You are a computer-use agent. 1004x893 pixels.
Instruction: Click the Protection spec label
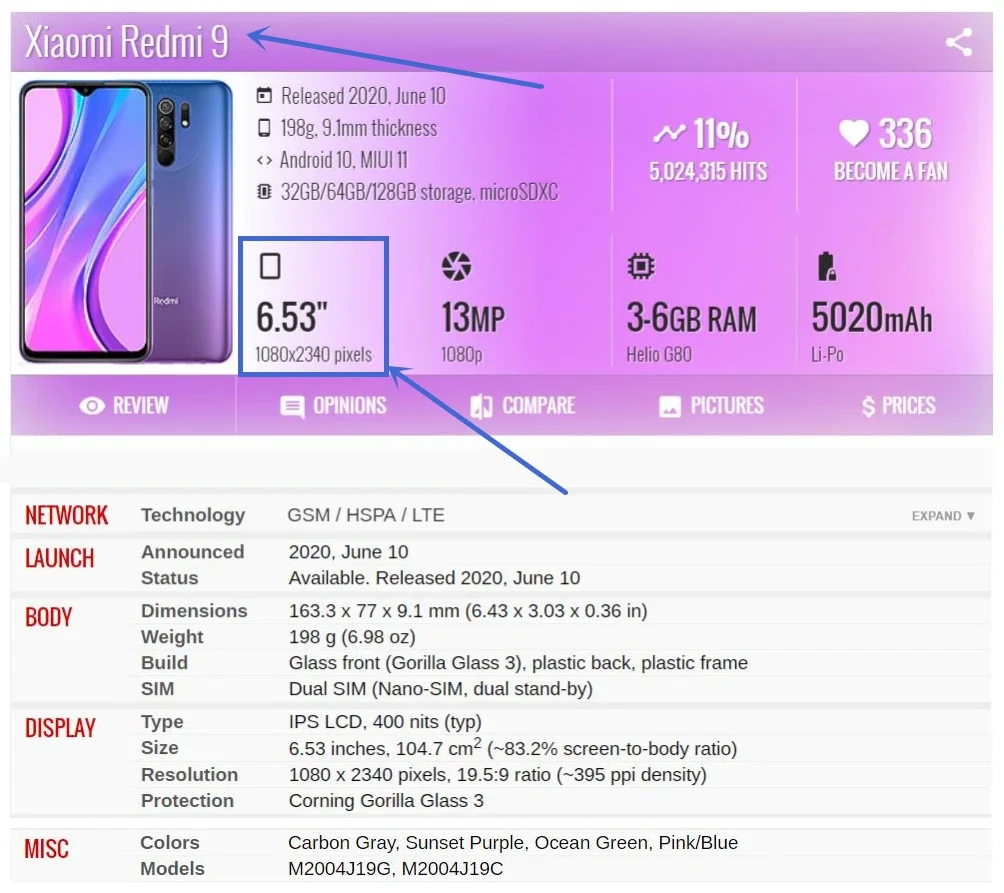tap(188, 801)
